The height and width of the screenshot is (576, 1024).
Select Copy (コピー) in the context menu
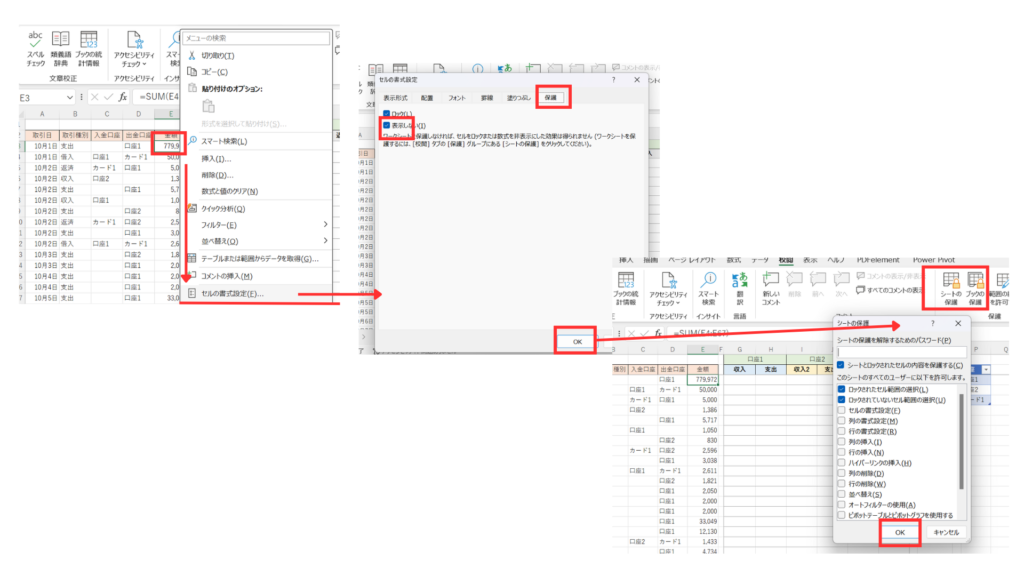pyautogui.click(x=214, y=72)
